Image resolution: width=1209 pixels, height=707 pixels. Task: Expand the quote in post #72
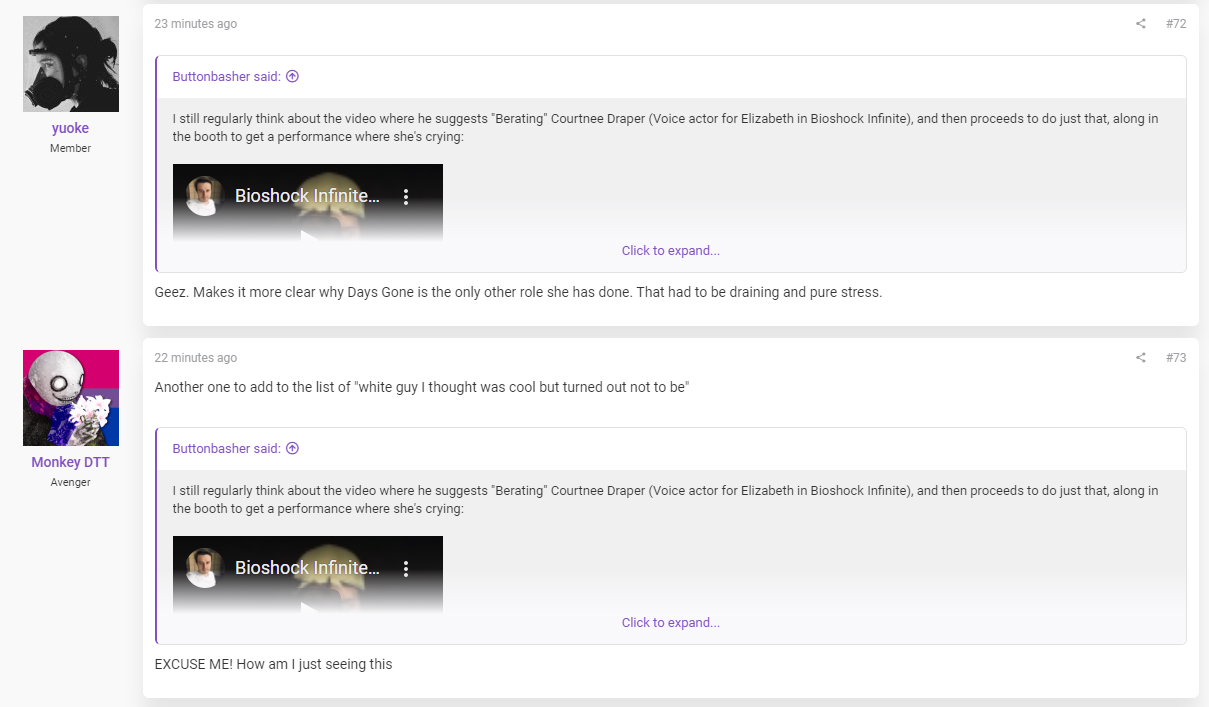(671, 251)
